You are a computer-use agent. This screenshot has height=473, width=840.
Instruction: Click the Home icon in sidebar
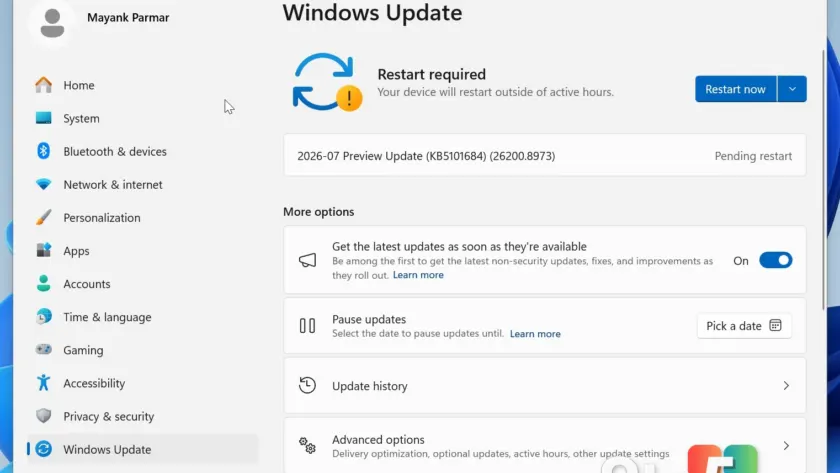pyautogui.click(x=43, y=85)
